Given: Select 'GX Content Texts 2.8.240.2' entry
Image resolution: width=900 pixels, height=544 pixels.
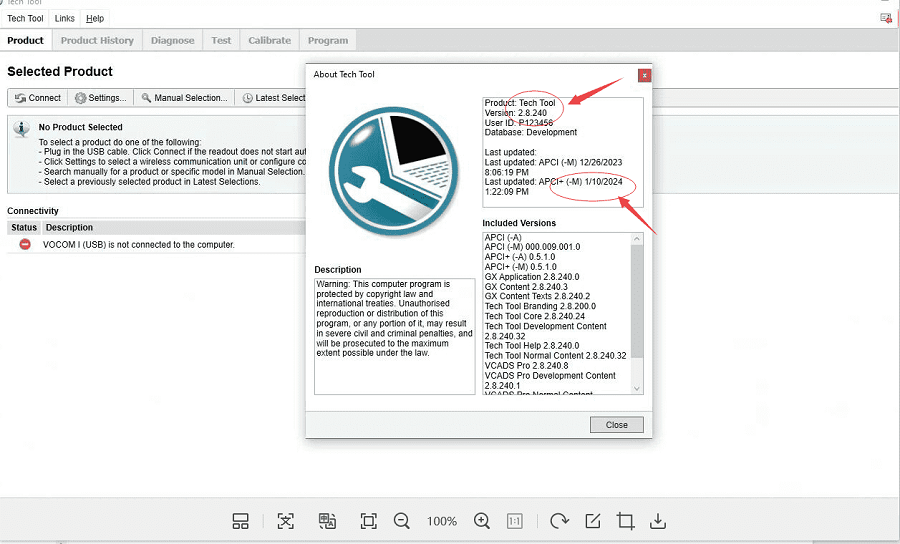Looking at the screenshot, I should click(537, 296).
